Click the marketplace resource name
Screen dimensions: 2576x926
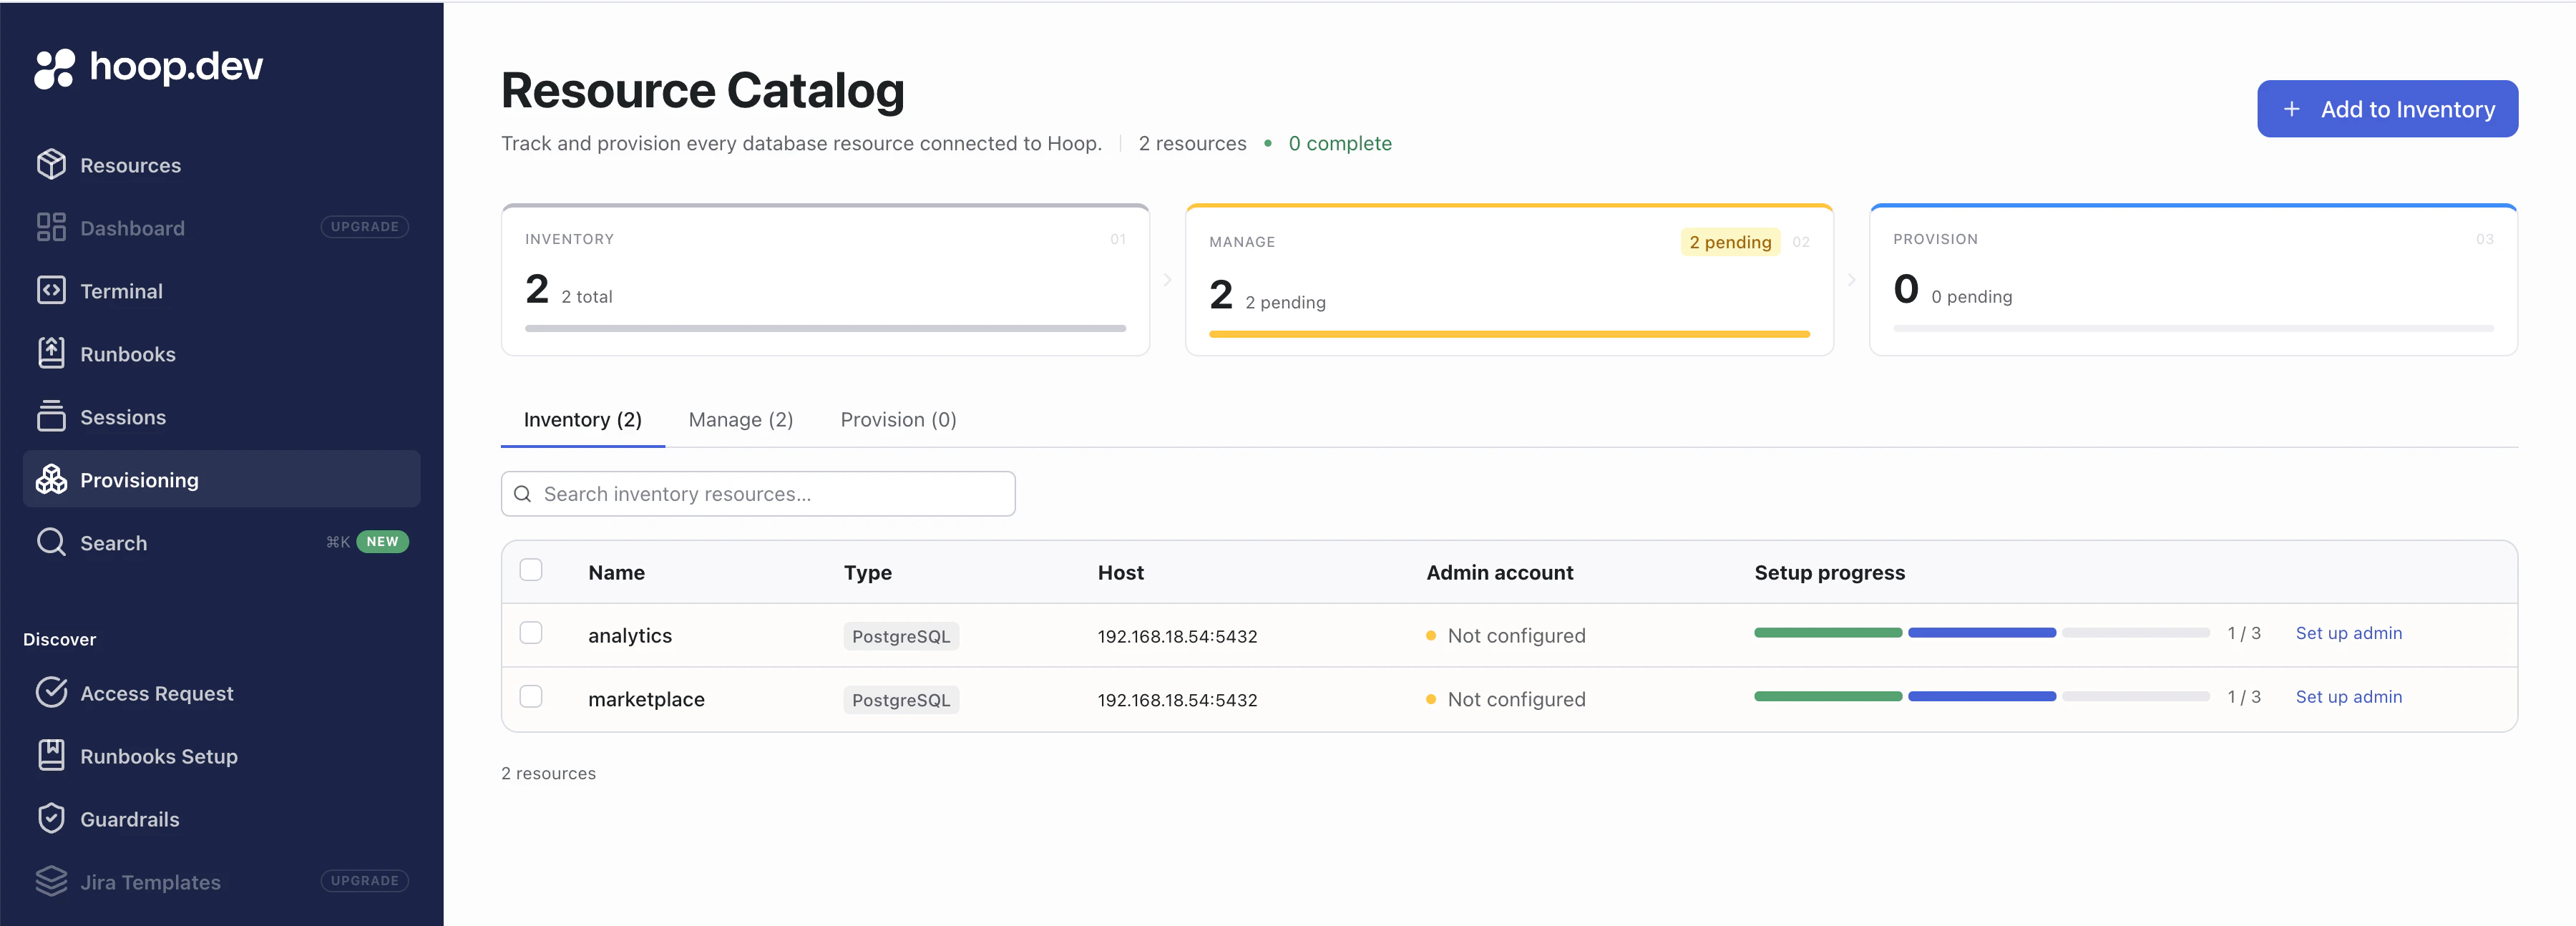click(x=646, y=700)
